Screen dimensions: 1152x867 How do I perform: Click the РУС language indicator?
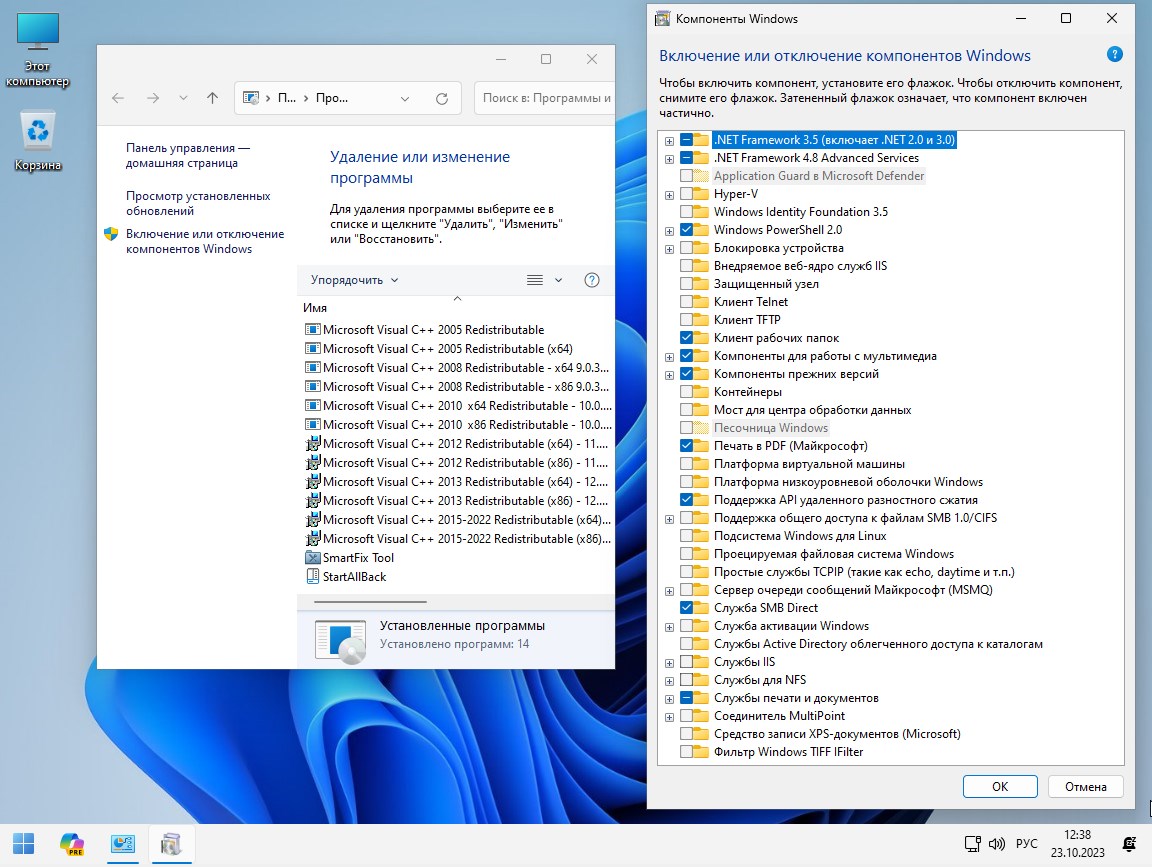(x=1026, y=843)
